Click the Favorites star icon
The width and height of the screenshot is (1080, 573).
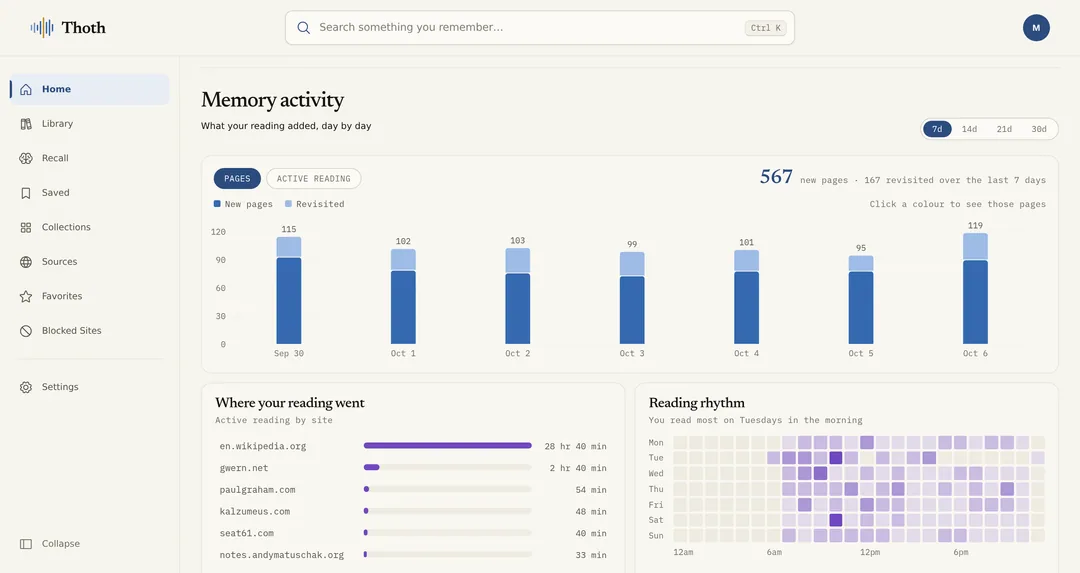pyautogui.click(x=26, y=296)
